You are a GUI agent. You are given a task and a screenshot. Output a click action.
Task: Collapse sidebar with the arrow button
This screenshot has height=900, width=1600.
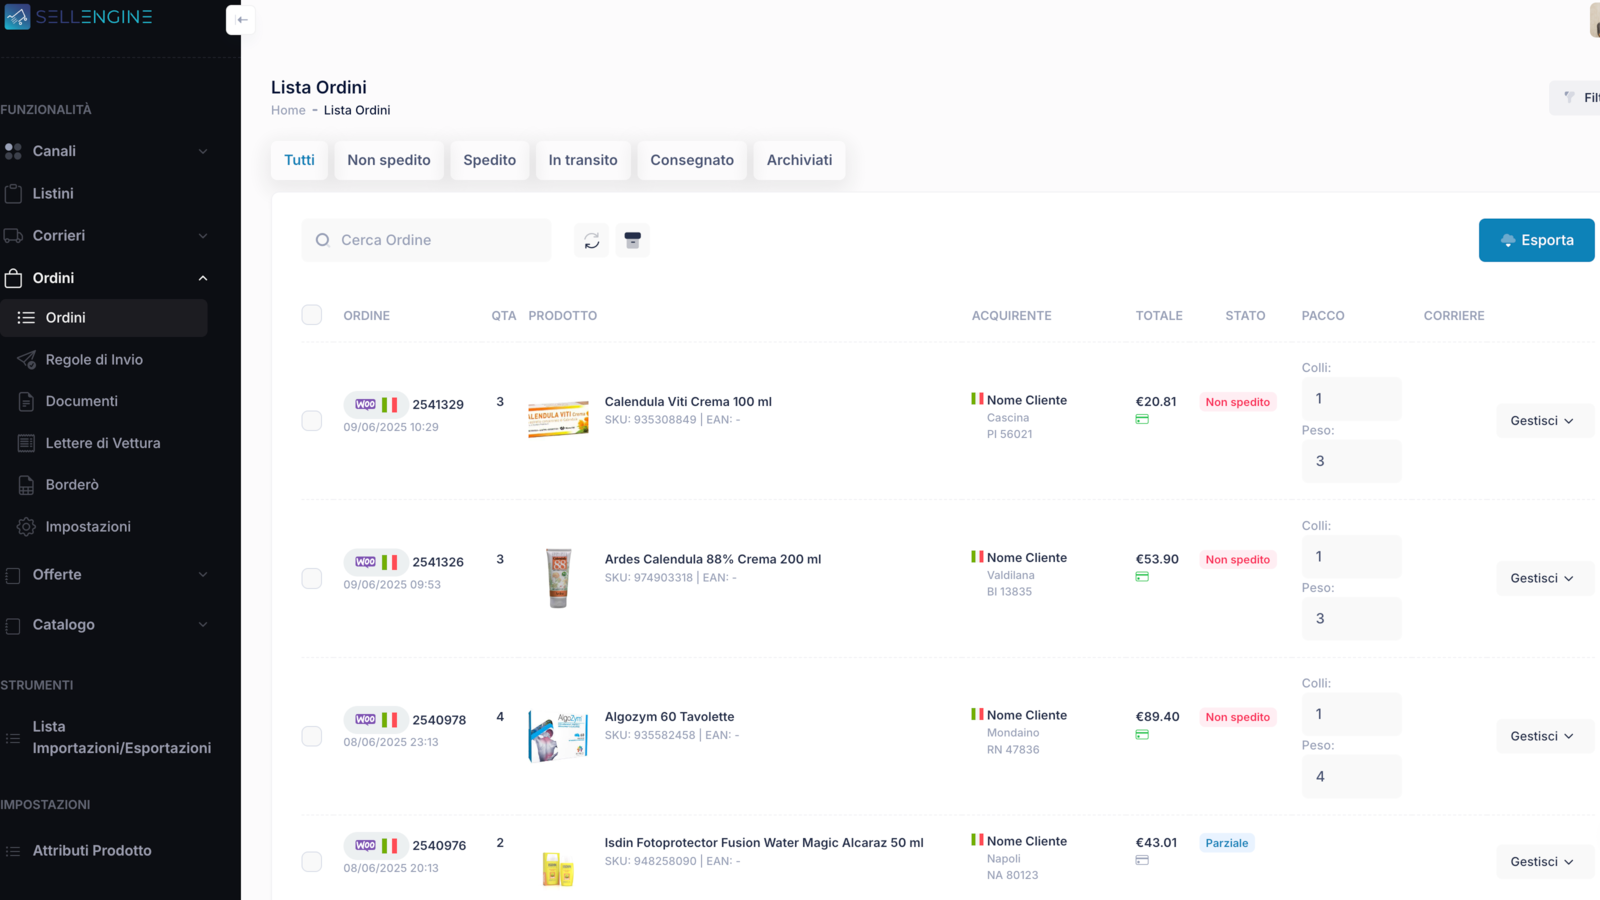[241, 20]
